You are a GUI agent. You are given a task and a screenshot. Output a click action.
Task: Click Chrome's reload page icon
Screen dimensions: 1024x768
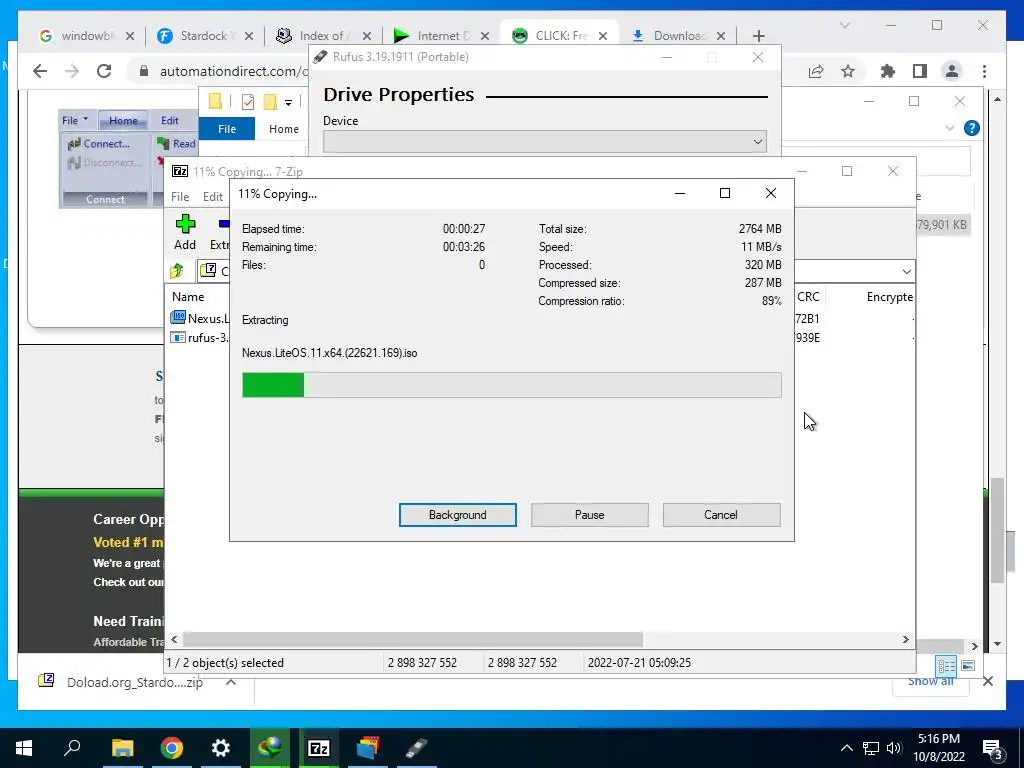(x=104, y=71)
